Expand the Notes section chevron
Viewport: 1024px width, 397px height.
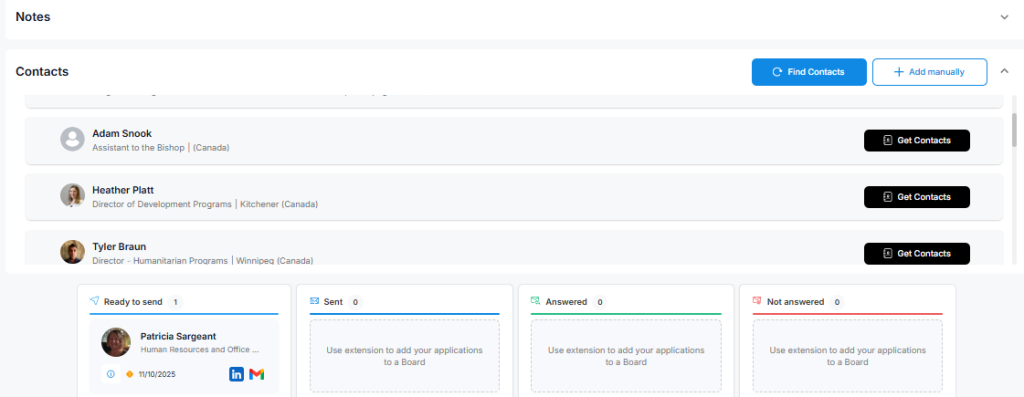[1004, 17]
